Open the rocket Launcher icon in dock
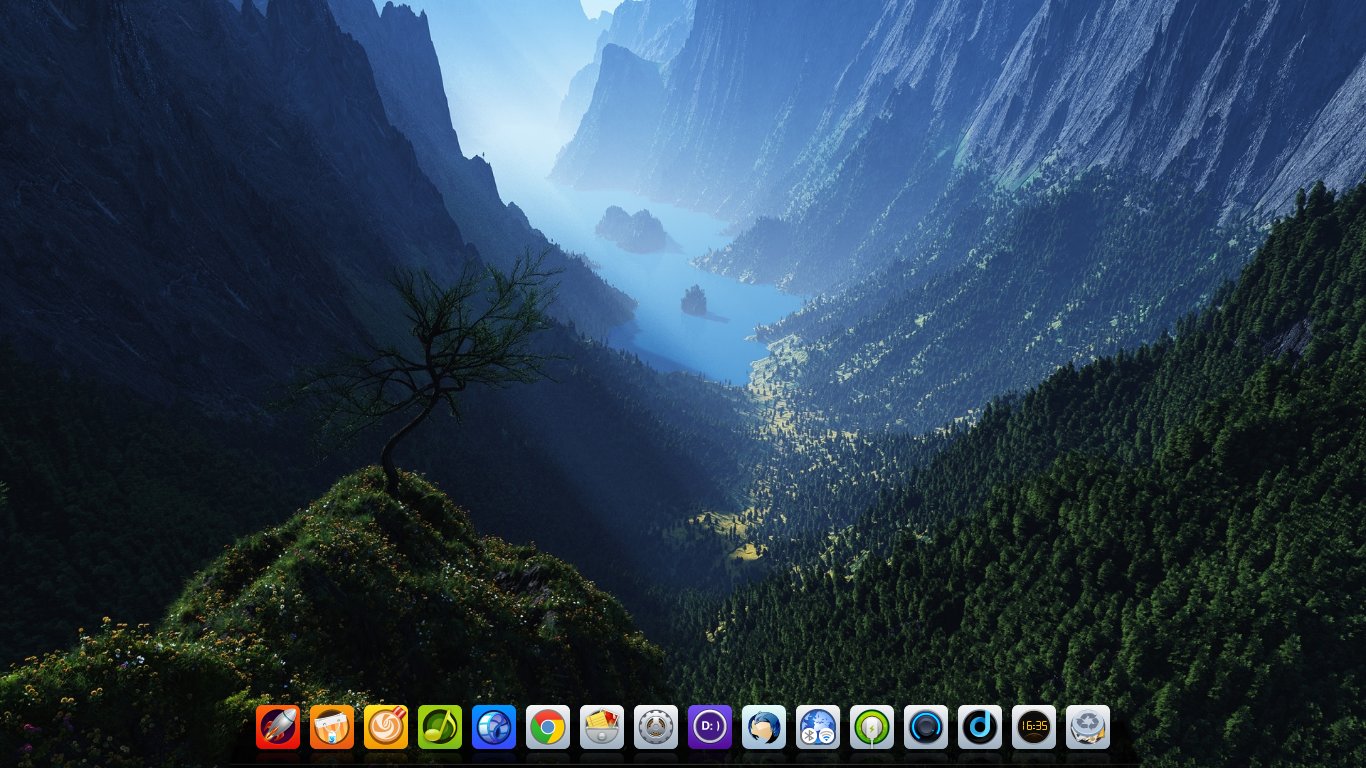This screenshot has height=768, width=1366. [x=278, y=727]
